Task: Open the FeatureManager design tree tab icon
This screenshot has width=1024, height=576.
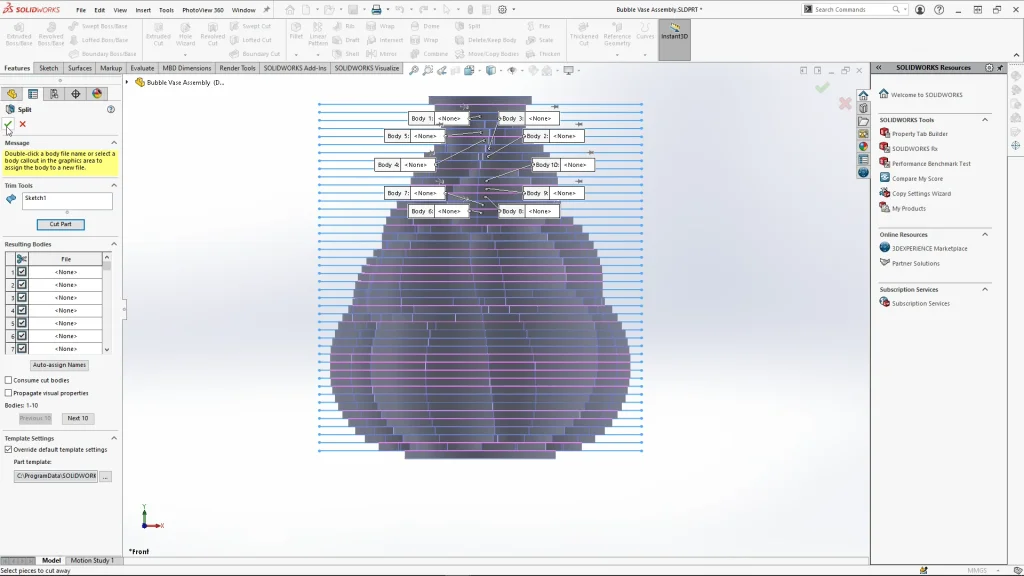Action: [x=12, y=94]
